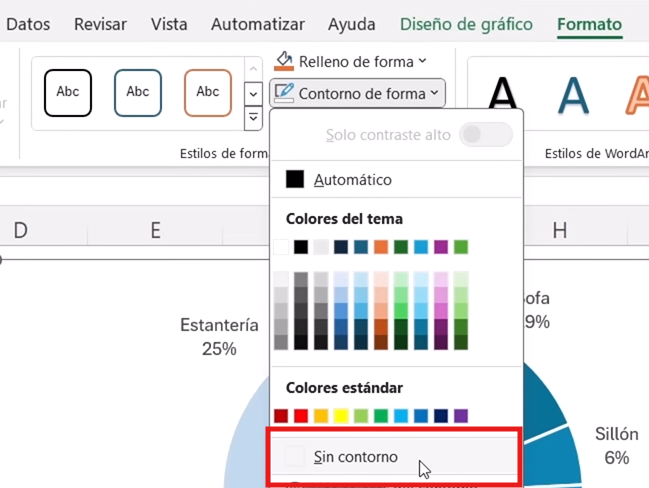
Task: Pick the dark navy theme color swatch
Action: click(x=341, y=247)
